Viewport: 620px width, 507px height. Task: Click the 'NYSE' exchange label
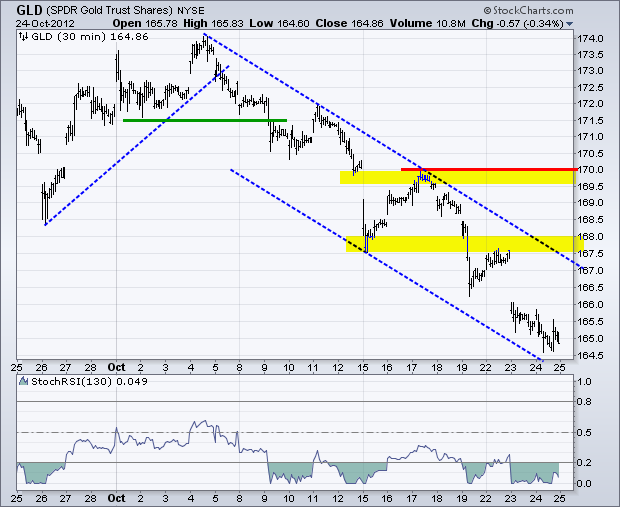[191, 11]
